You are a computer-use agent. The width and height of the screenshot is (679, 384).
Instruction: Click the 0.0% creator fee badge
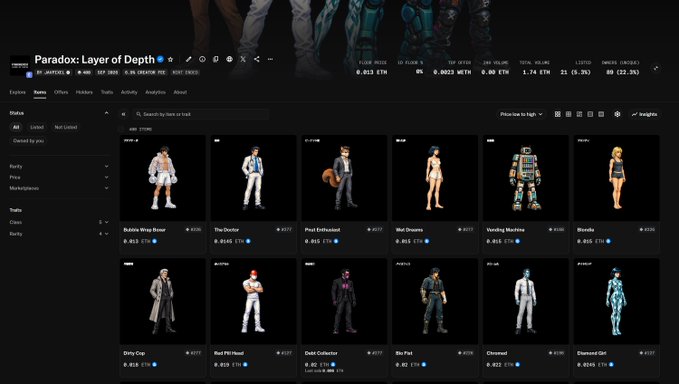[145, 72]
